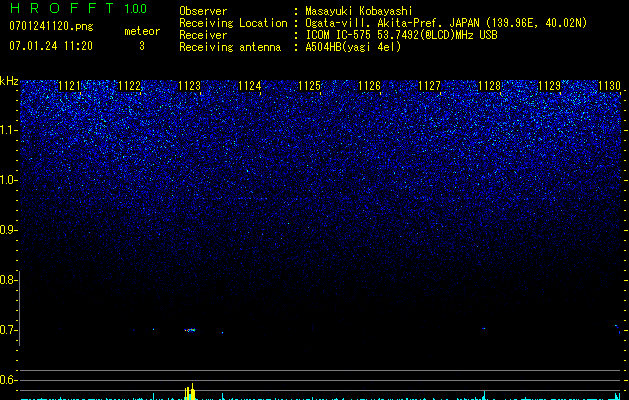Viewport: 629px width, 400px height.
Task: Click the 1130 time marker
Action: [x=609, y=86]
